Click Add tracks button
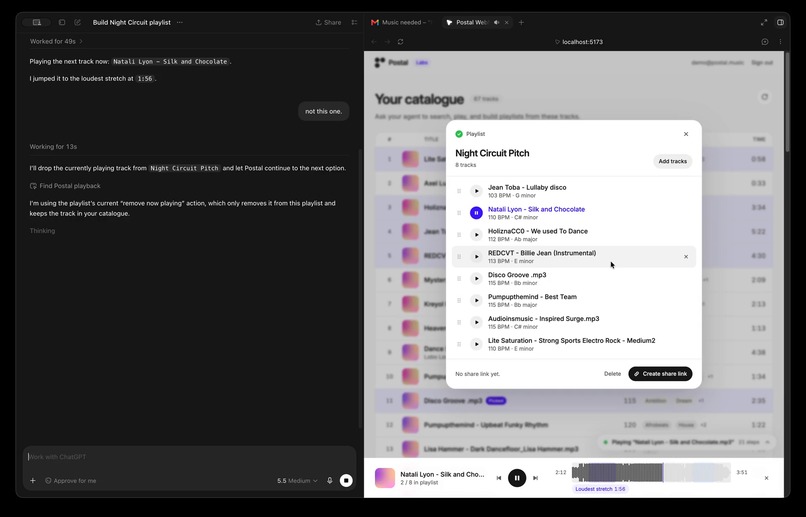Image resolution: width=806 pixels, height=517 pixels. pos(672,161)
